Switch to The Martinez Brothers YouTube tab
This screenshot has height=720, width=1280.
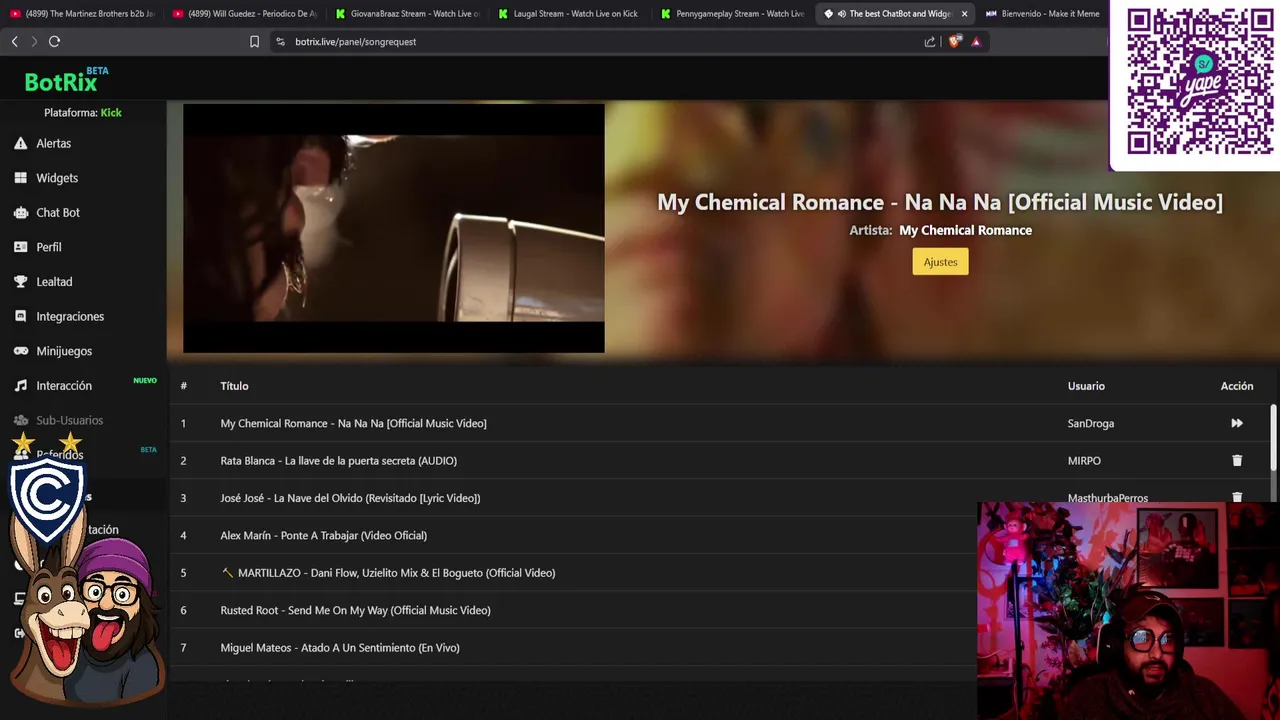tap(82, 14)
